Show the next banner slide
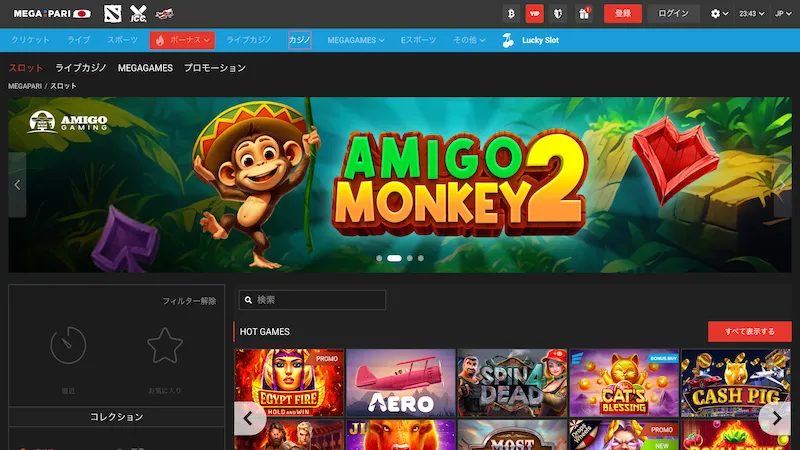This screenshot has width=800, height=450. pos(783,185)
